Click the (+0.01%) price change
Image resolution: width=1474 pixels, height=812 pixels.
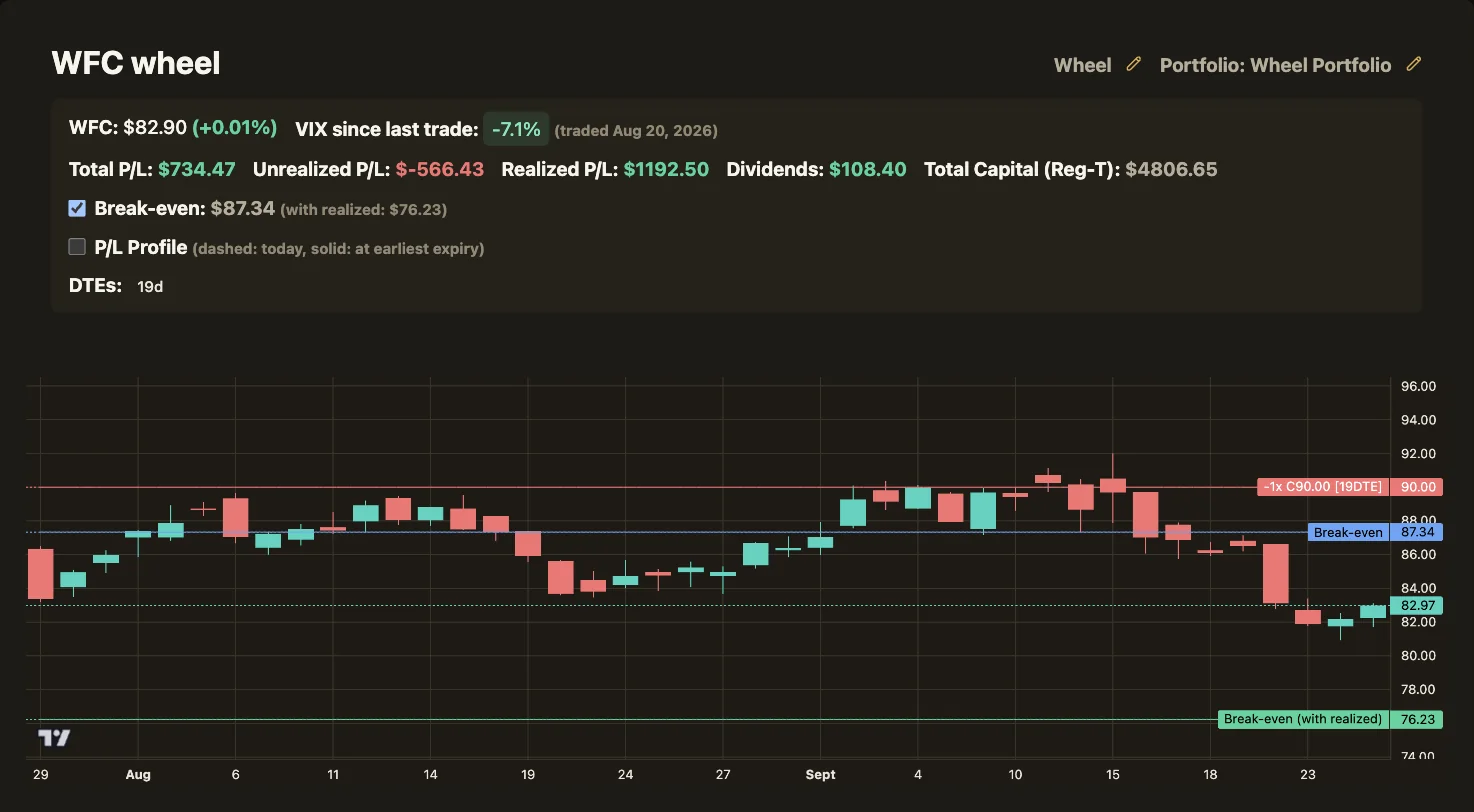pyautogui.click(x=234, y=128)
